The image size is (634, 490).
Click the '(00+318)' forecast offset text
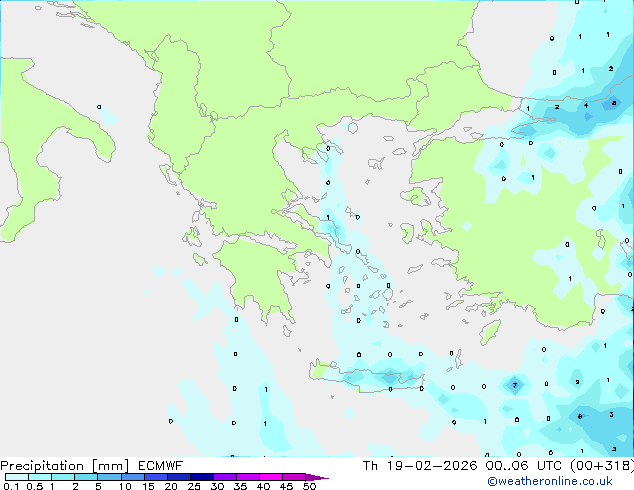pos(602,466)
